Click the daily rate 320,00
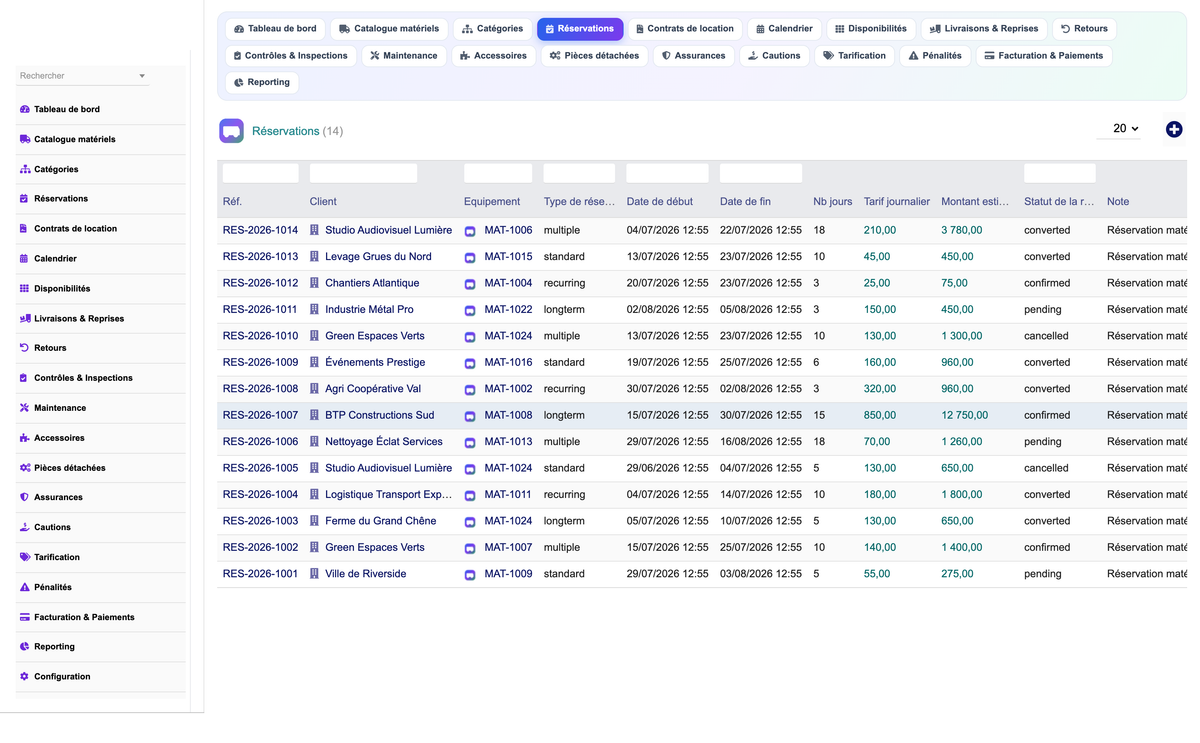This screenshot has height=743, width=1200. pyautogui.click(x=880, y=389)
